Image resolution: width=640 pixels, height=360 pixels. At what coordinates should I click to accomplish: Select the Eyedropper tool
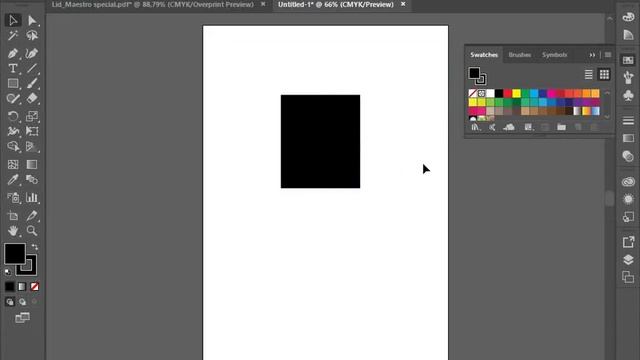coord(13,180)
